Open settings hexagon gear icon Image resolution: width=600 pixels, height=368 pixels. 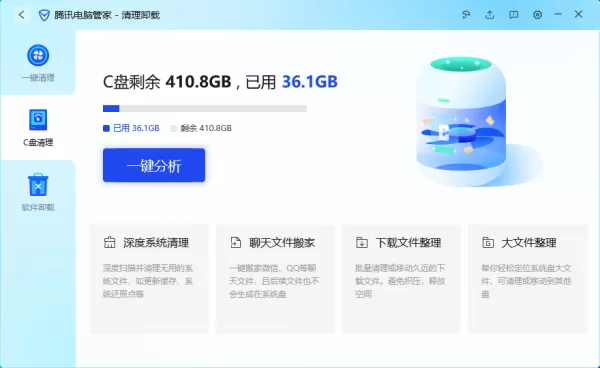pyautogui.click(x=537, y=15)
